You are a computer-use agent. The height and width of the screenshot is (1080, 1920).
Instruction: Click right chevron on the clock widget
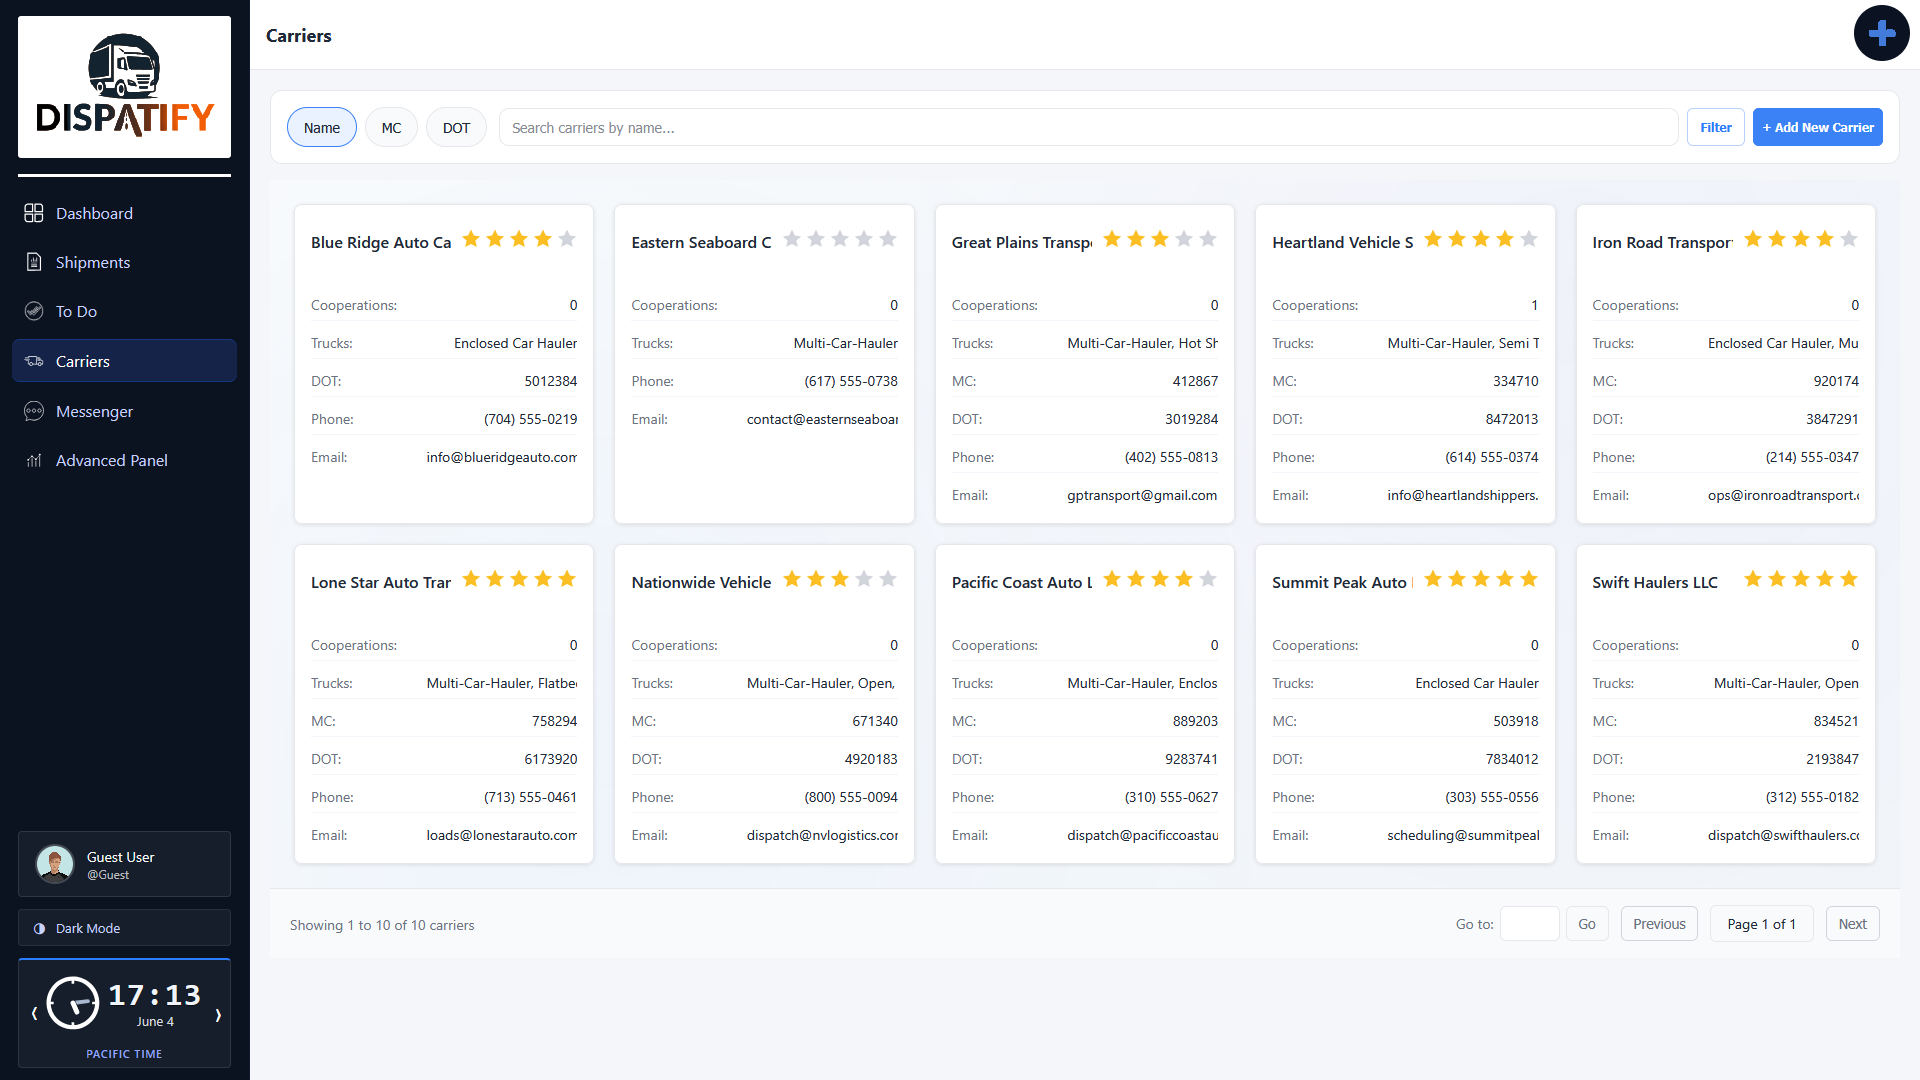218,1014
